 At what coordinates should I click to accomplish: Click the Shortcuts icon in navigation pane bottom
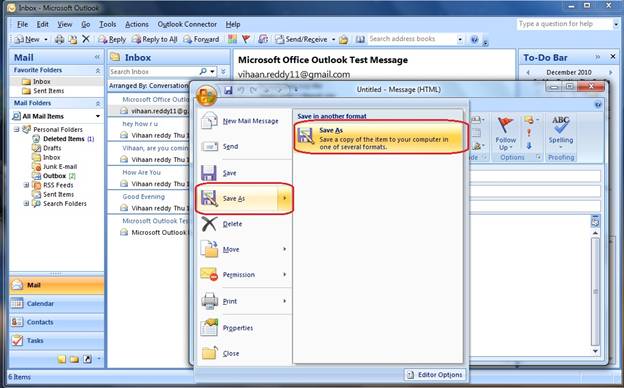coord(87,359)
